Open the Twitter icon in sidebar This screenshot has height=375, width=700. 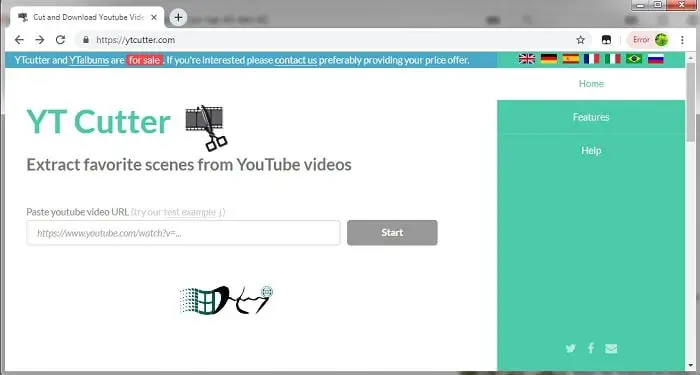[571, 349]
